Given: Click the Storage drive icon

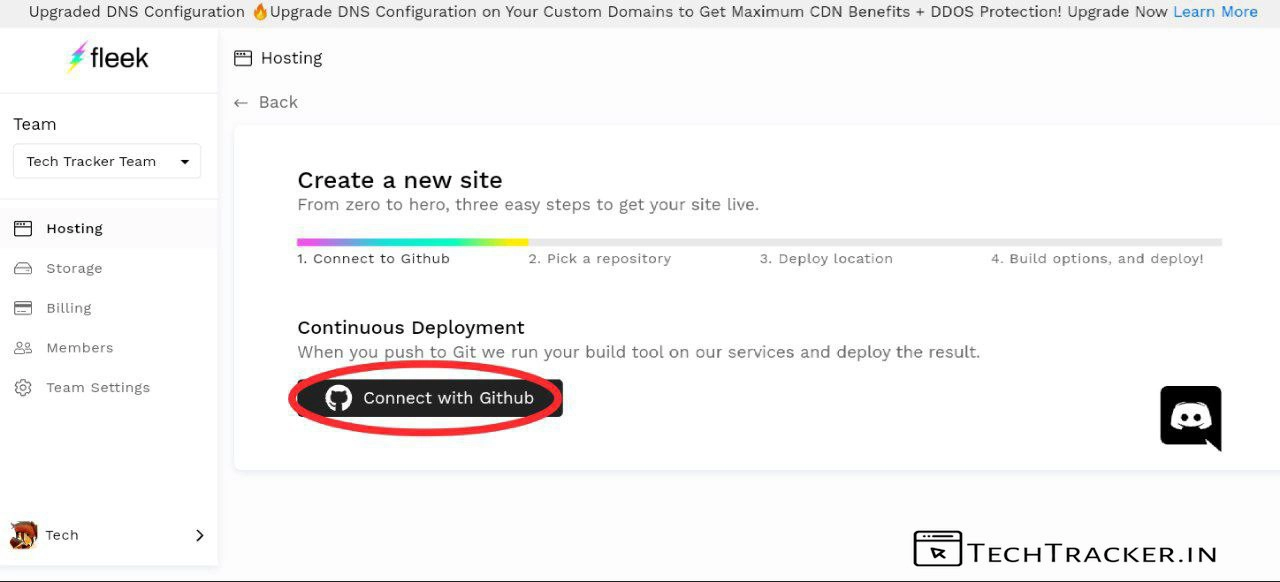Looking at the screenshot, I should [x=23, y=268].
